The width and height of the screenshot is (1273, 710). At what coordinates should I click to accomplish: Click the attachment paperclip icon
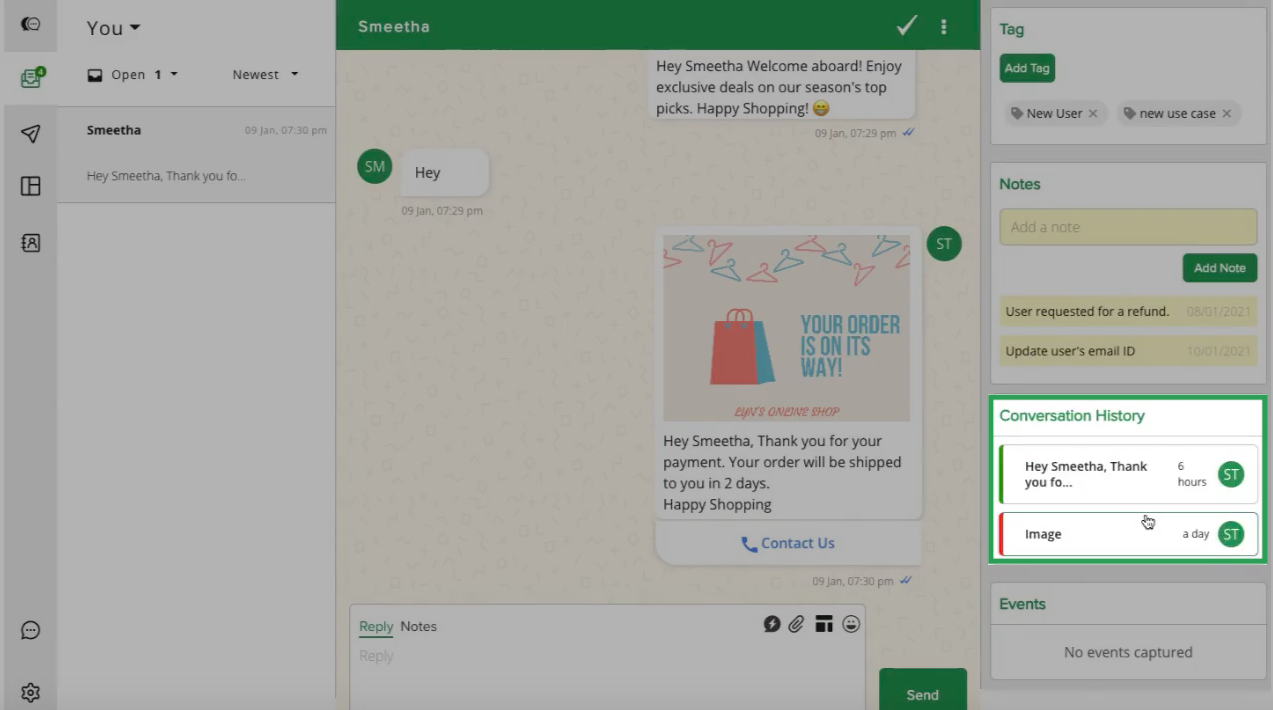pyautogui.click(x=796, y=624)
